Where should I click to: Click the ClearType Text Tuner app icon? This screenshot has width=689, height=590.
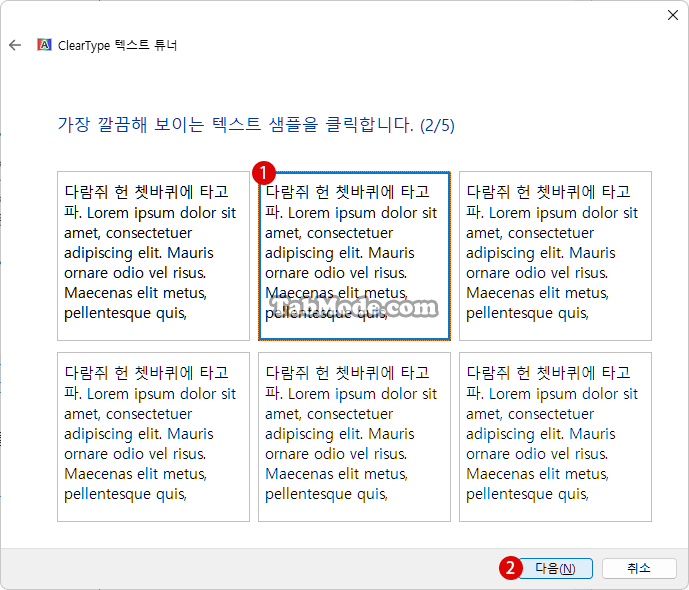click(x=44, y=45)
